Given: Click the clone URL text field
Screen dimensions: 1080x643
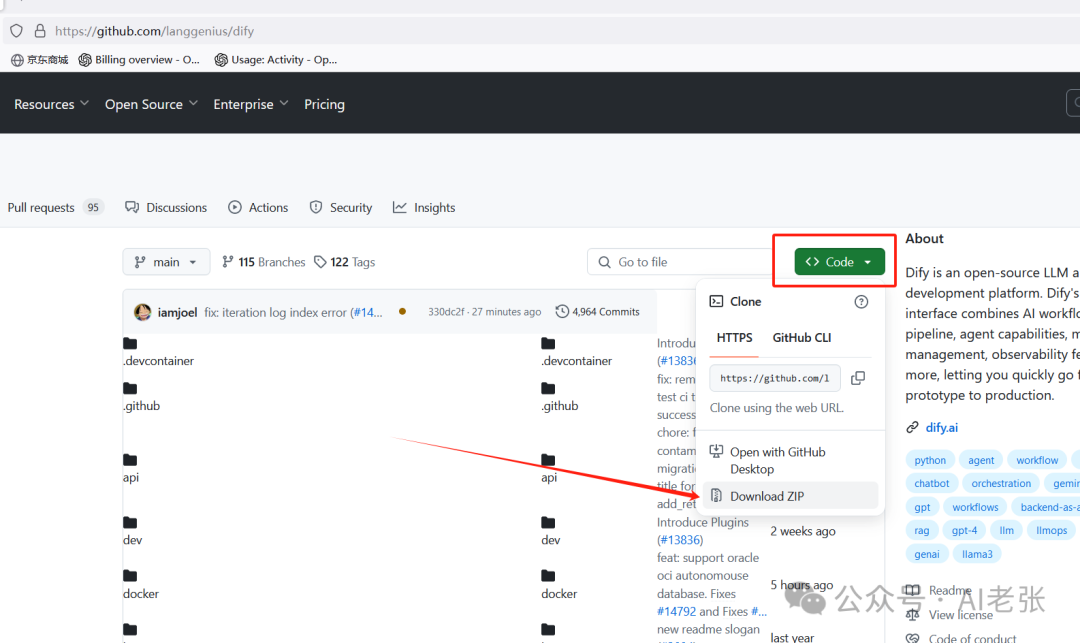Looking at the screenshot, I should point(775,378).
